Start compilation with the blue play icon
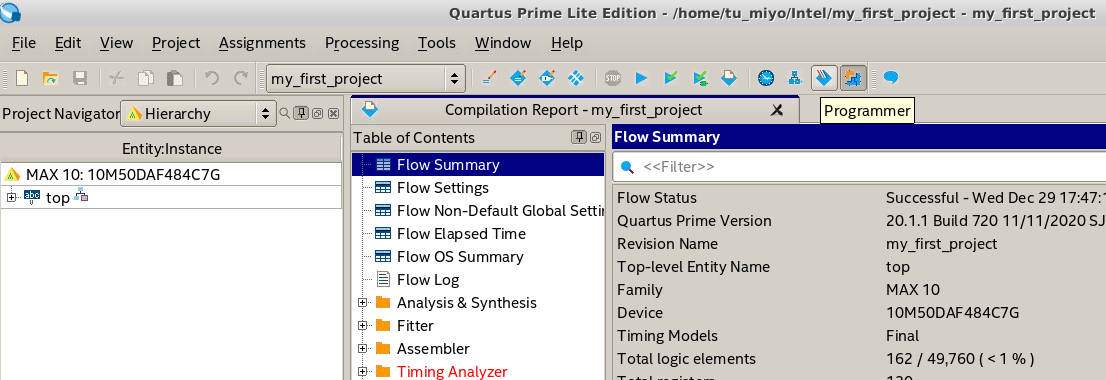 (640, 78)
